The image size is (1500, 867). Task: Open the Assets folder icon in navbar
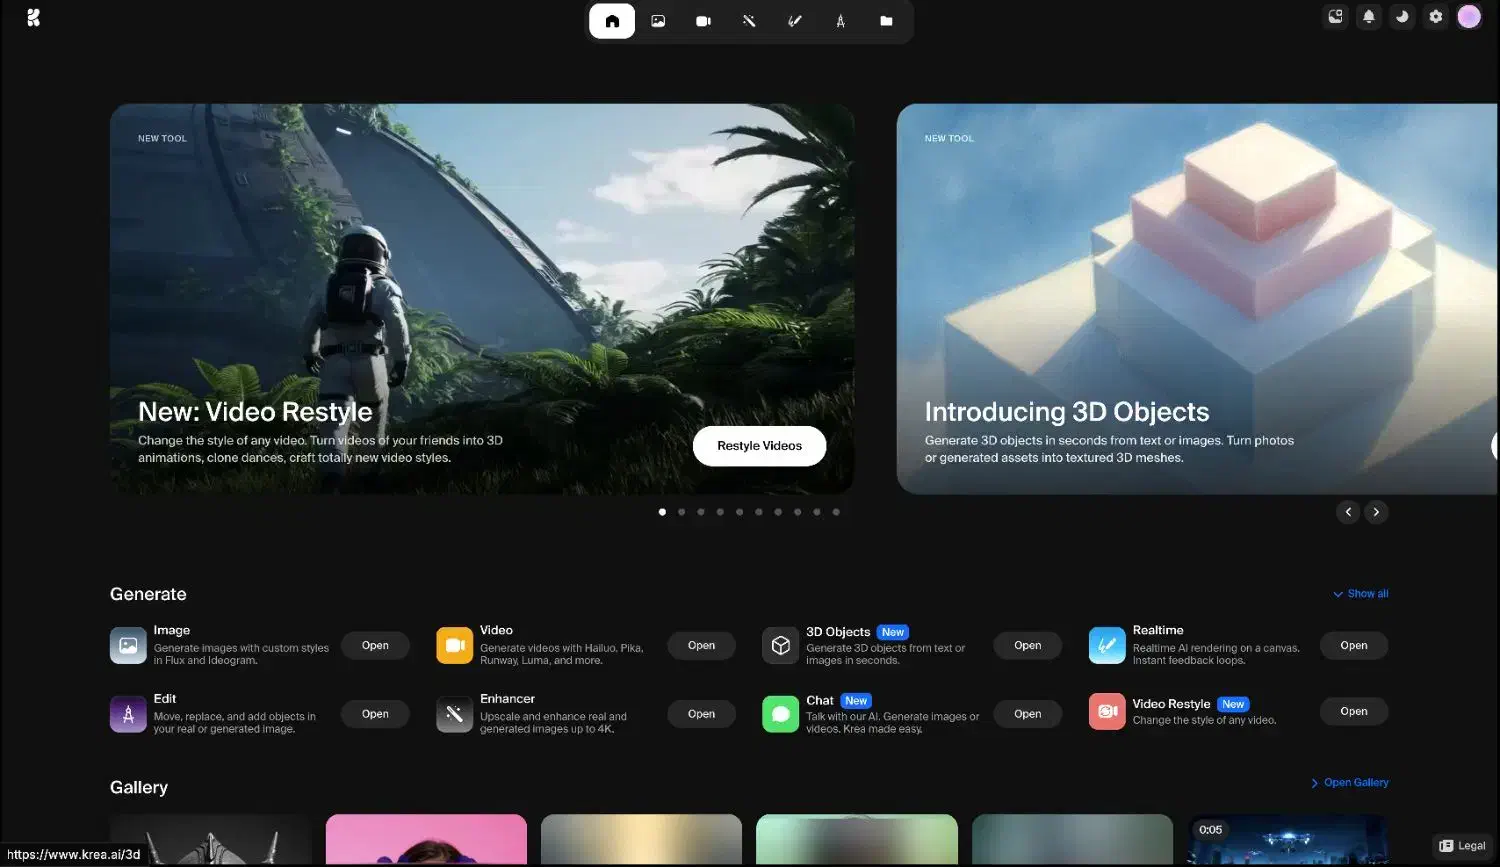tap(886, 21)
